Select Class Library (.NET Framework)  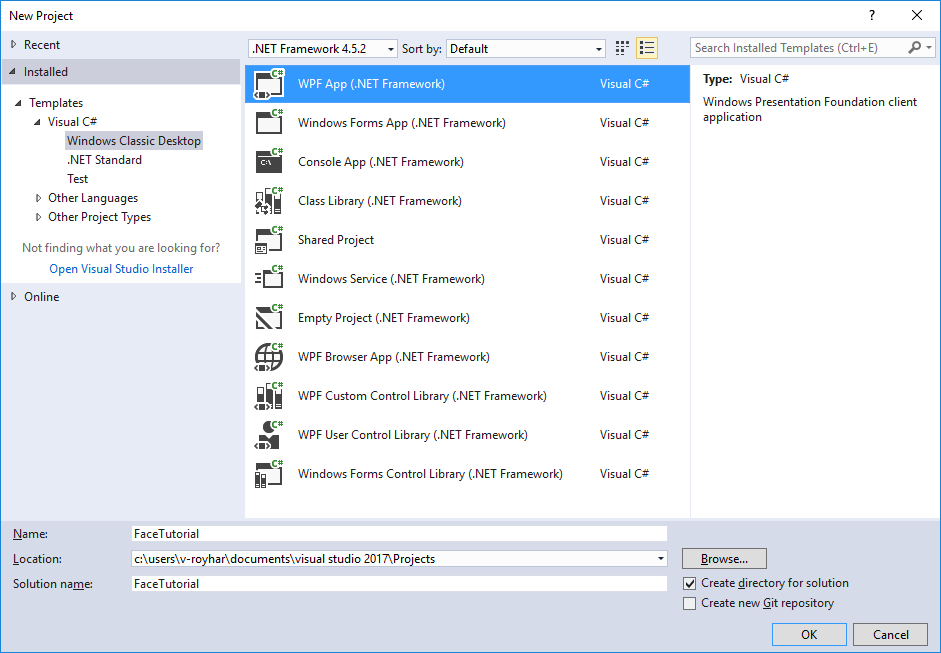tap(467, 201)
